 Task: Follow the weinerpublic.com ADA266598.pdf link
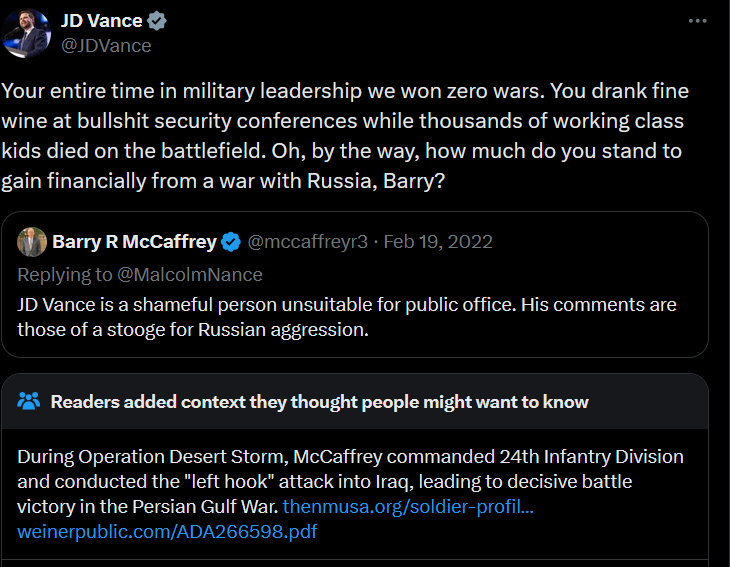[167, 532]
